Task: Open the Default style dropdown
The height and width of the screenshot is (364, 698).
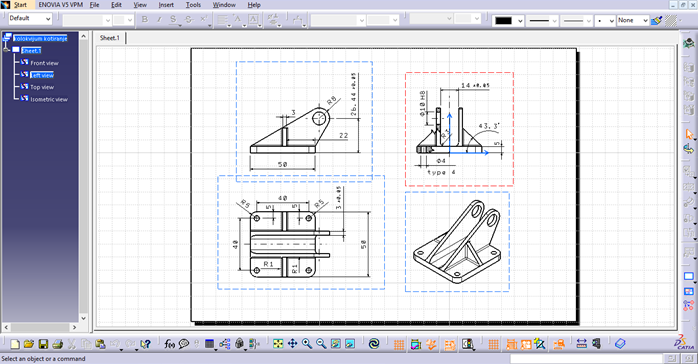Action: click(x=30, y=19)
